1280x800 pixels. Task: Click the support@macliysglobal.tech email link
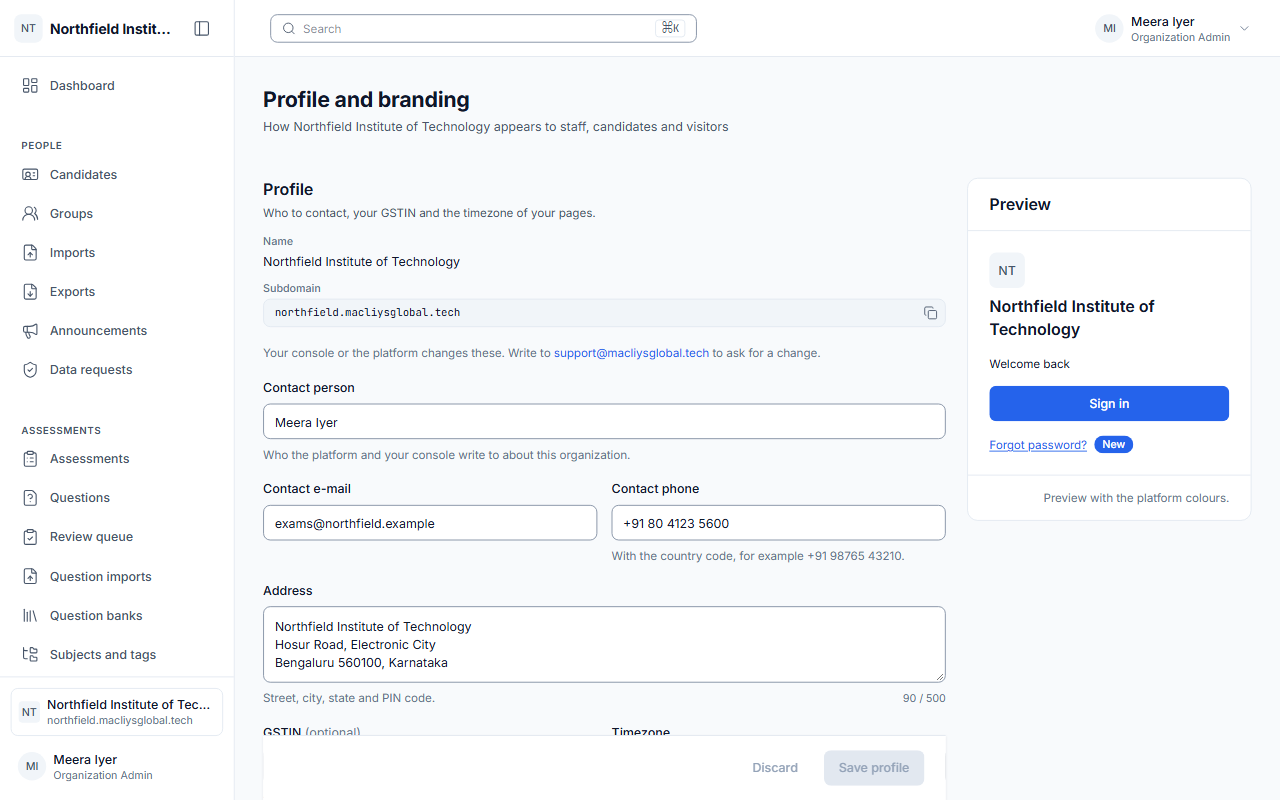point(631,353)
